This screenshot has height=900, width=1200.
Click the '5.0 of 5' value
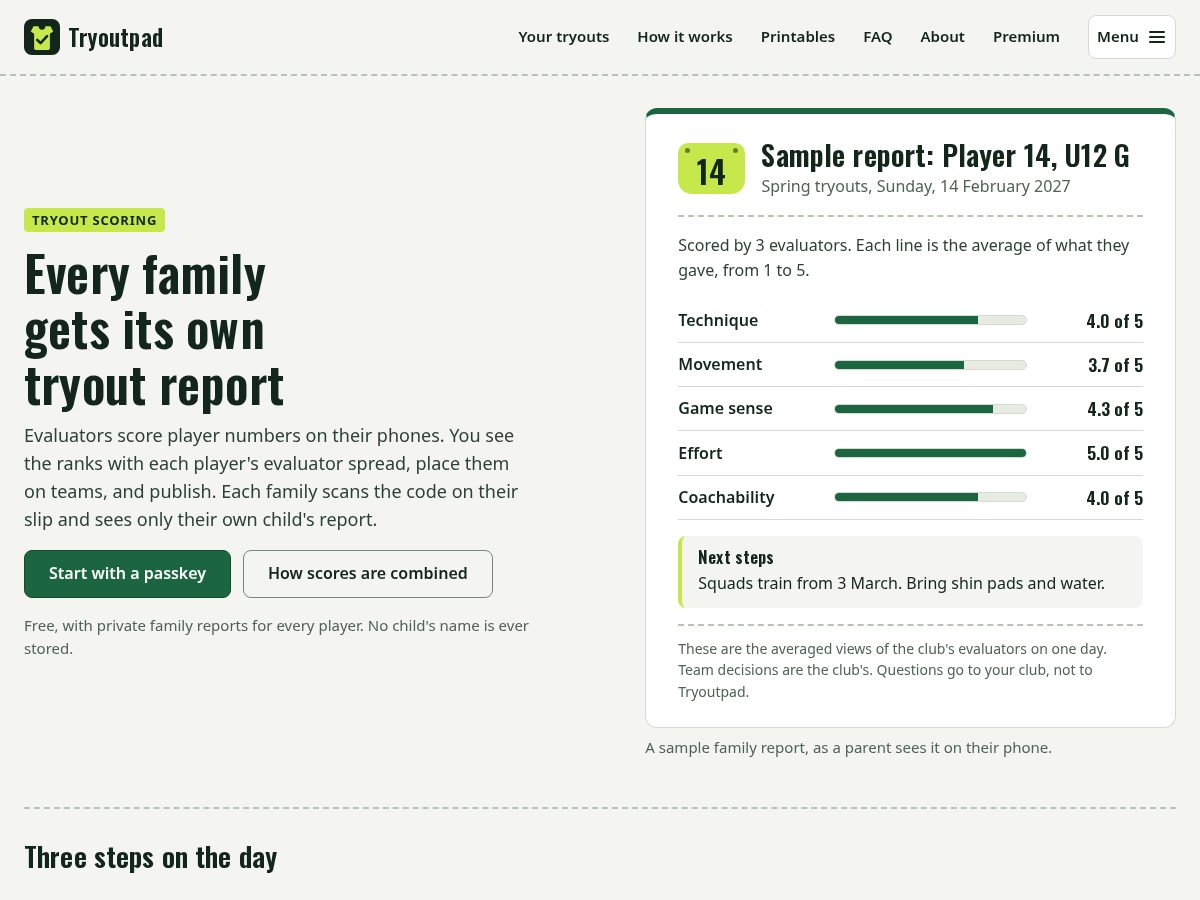(1114, 453)
